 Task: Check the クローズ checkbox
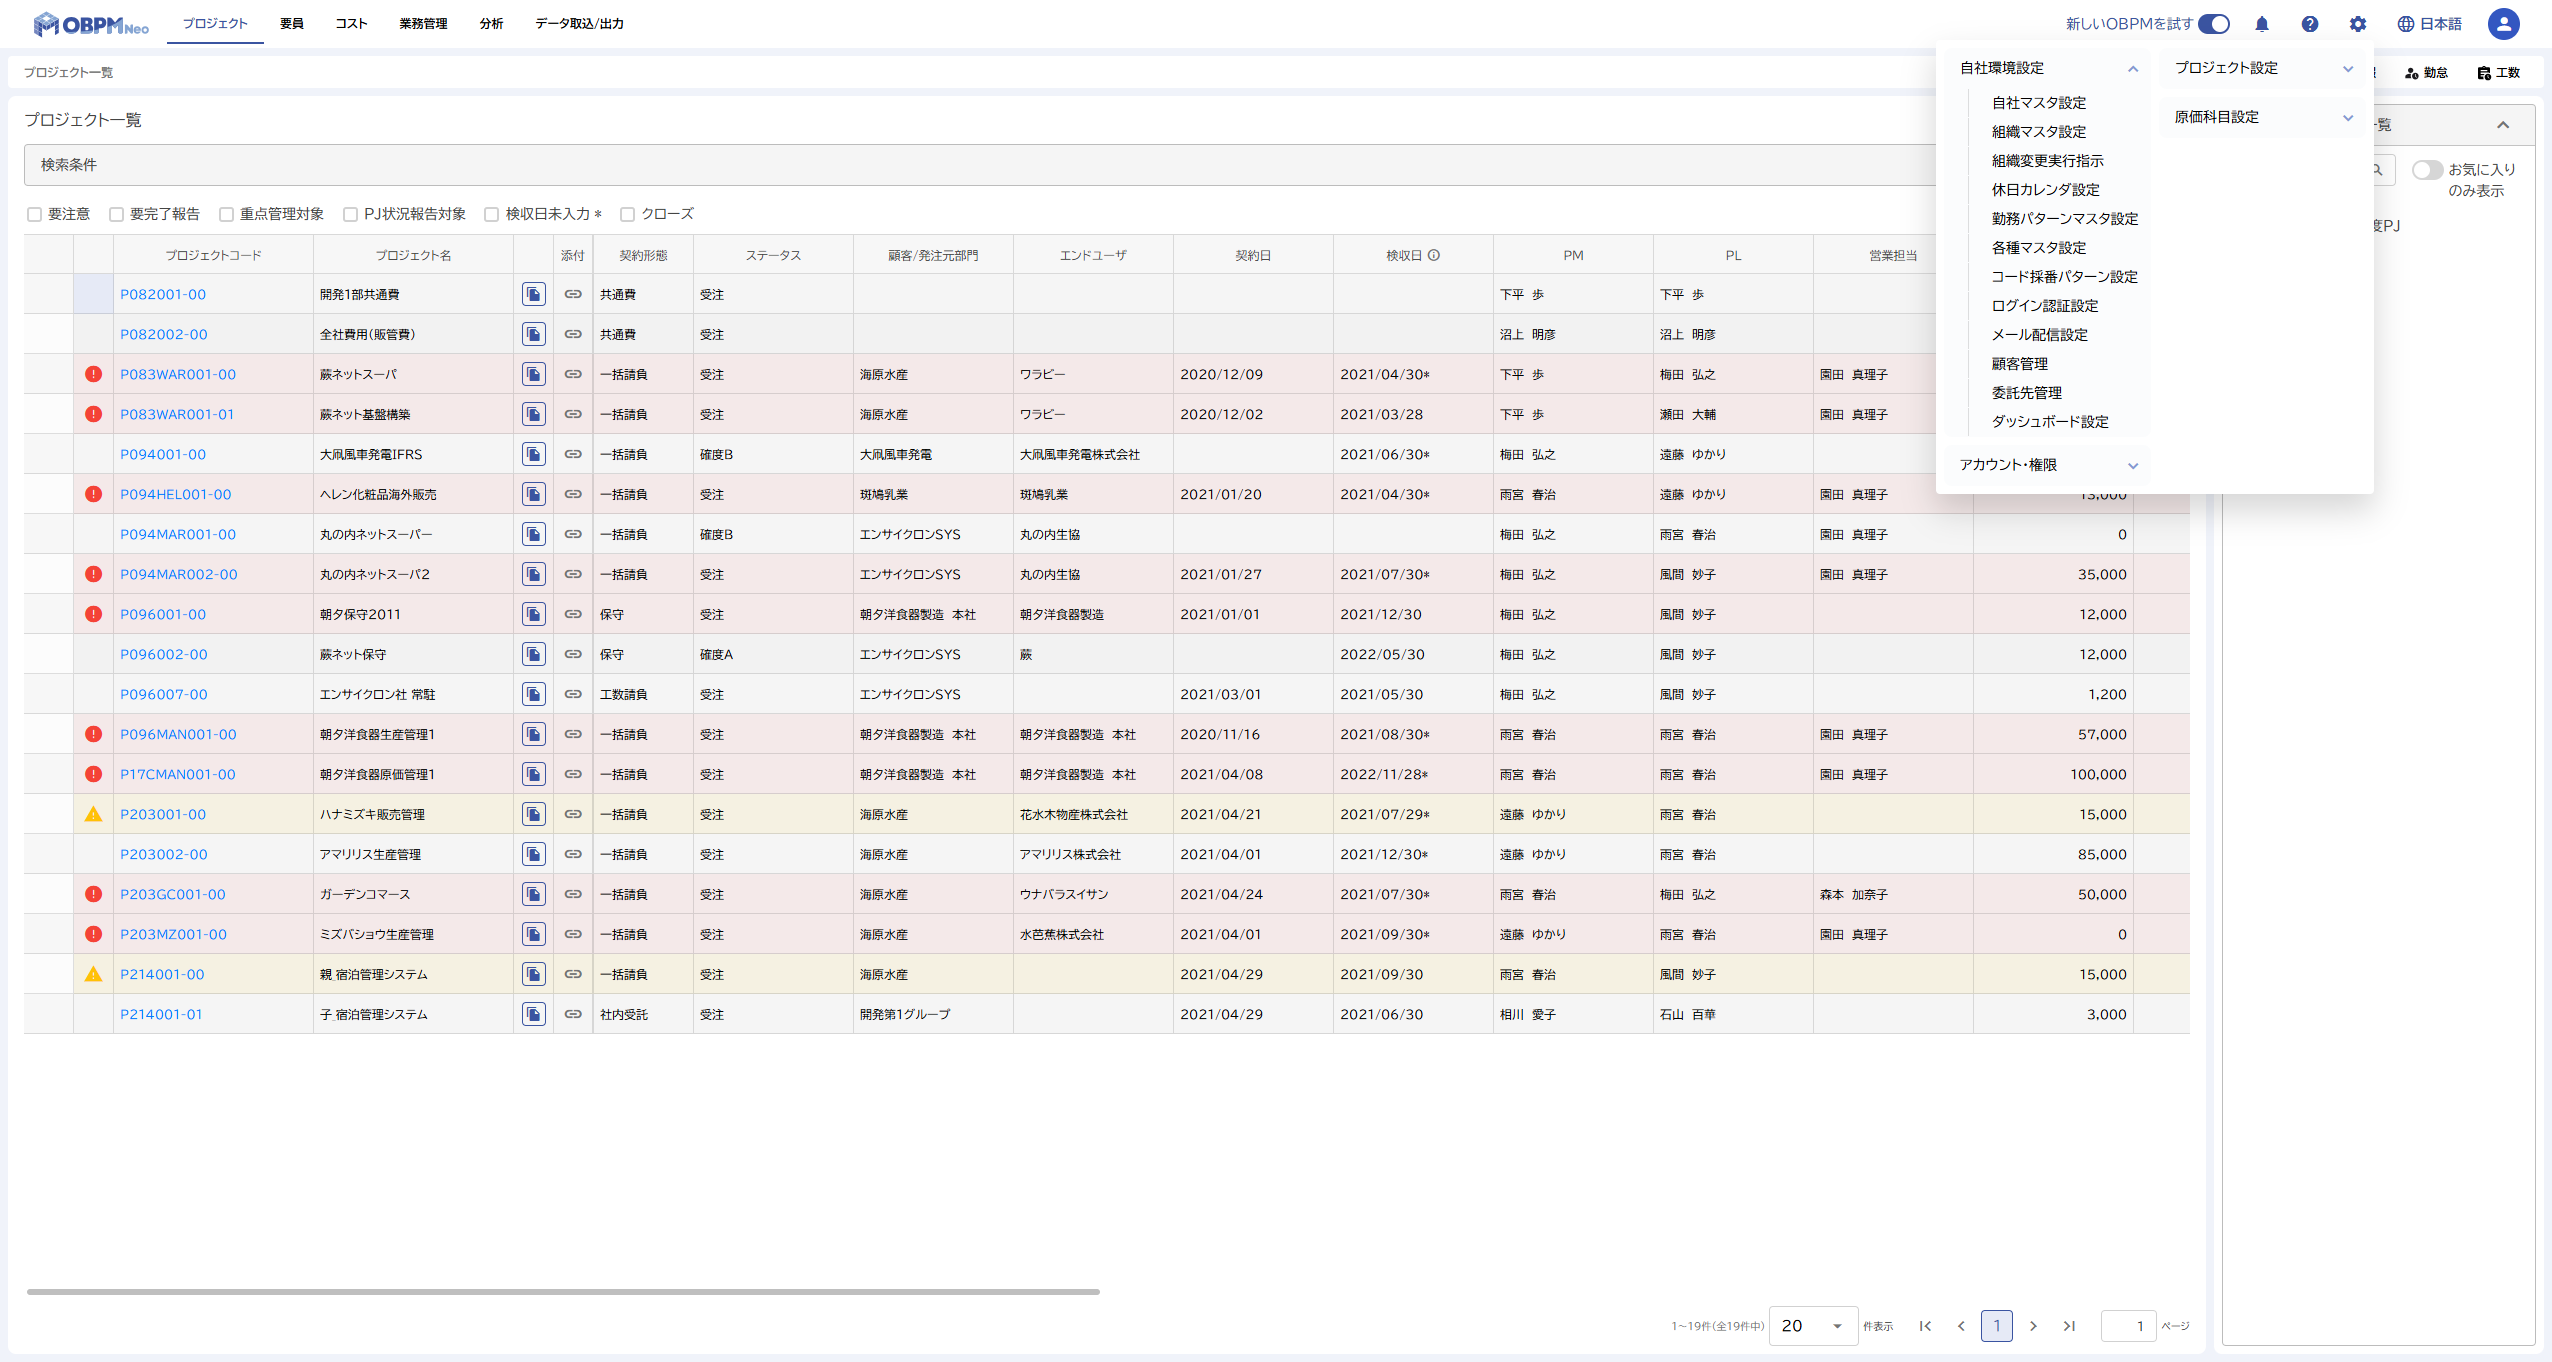628,214
